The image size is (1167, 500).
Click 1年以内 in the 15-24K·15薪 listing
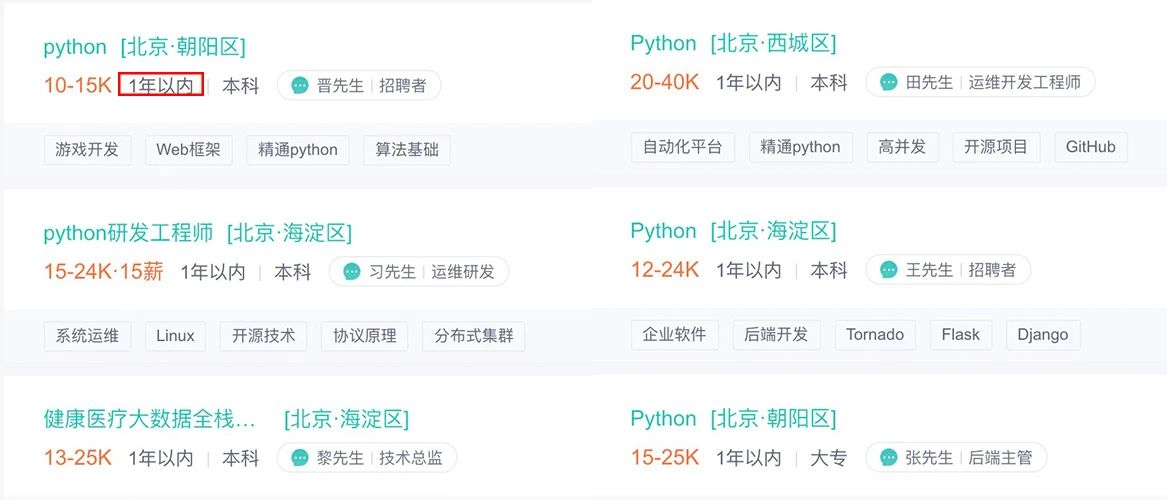pos(213,272)
